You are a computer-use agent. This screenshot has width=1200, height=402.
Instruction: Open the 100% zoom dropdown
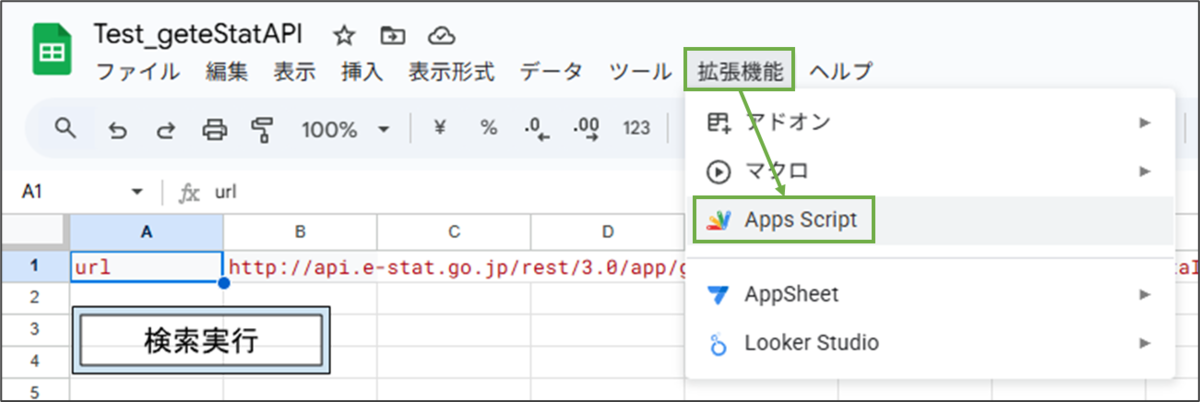(345, 129)
